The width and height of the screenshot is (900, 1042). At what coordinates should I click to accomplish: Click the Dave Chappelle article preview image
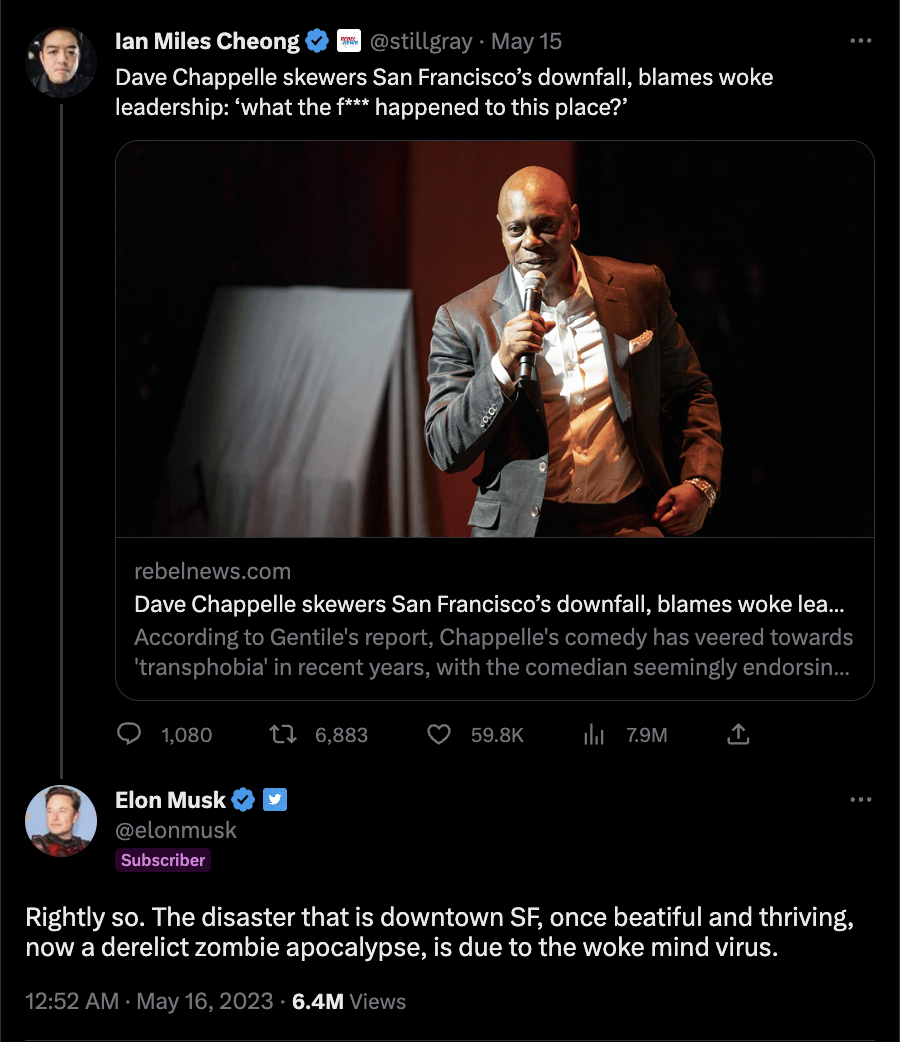(495, 340)
